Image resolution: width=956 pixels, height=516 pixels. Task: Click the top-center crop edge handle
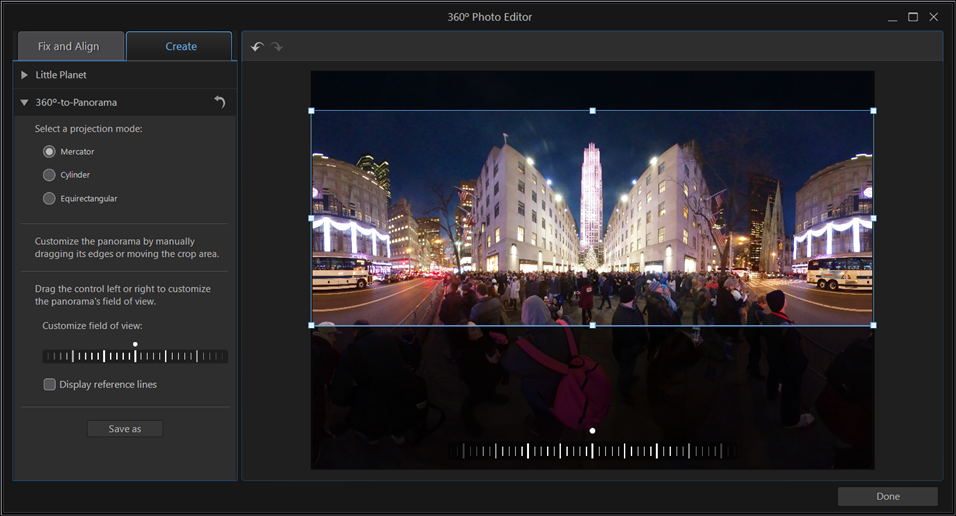pos(593,111)
